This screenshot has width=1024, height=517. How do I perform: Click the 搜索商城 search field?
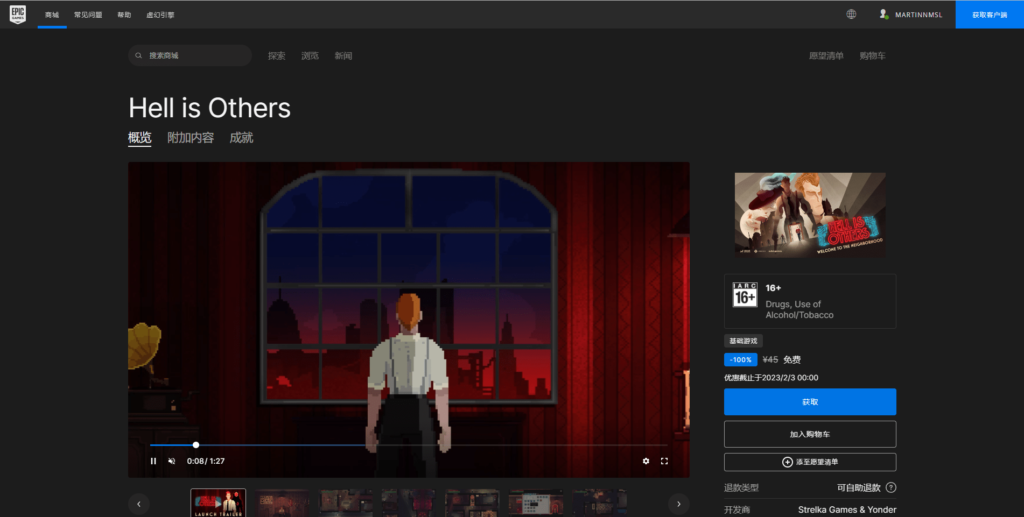(x=190, y=56)
